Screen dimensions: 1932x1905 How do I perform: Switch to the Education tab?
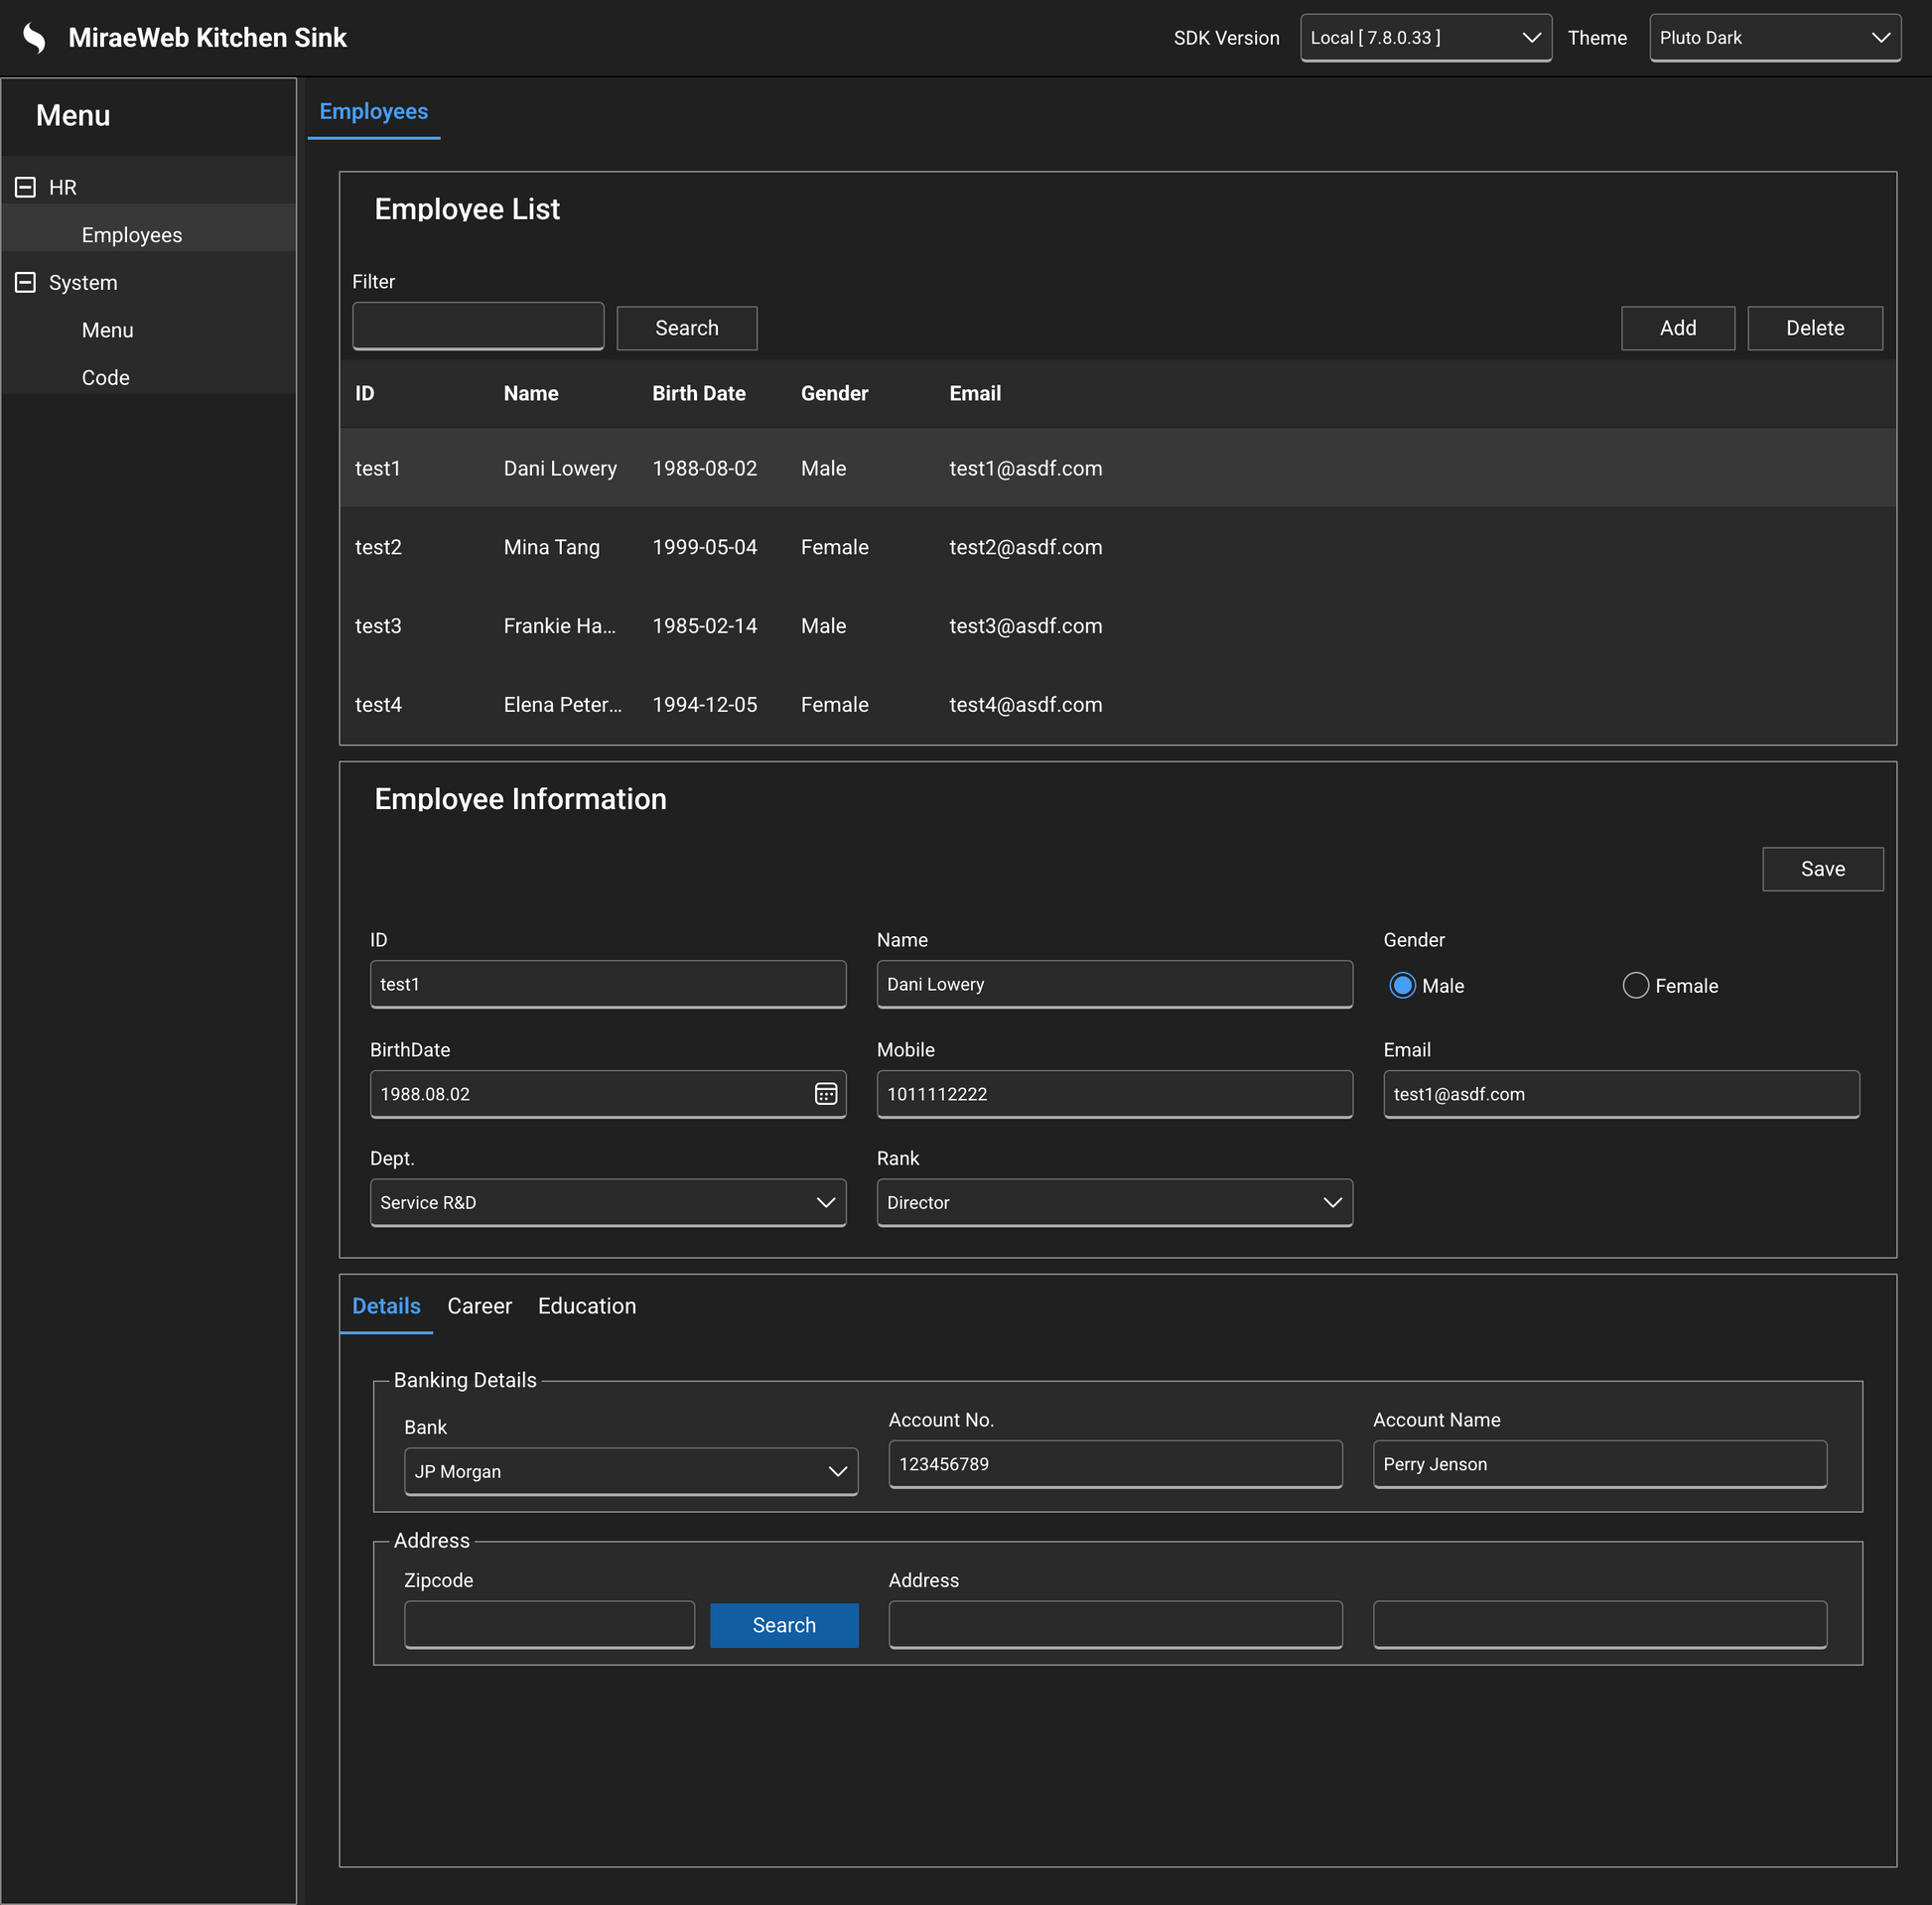click(587, 1306)
